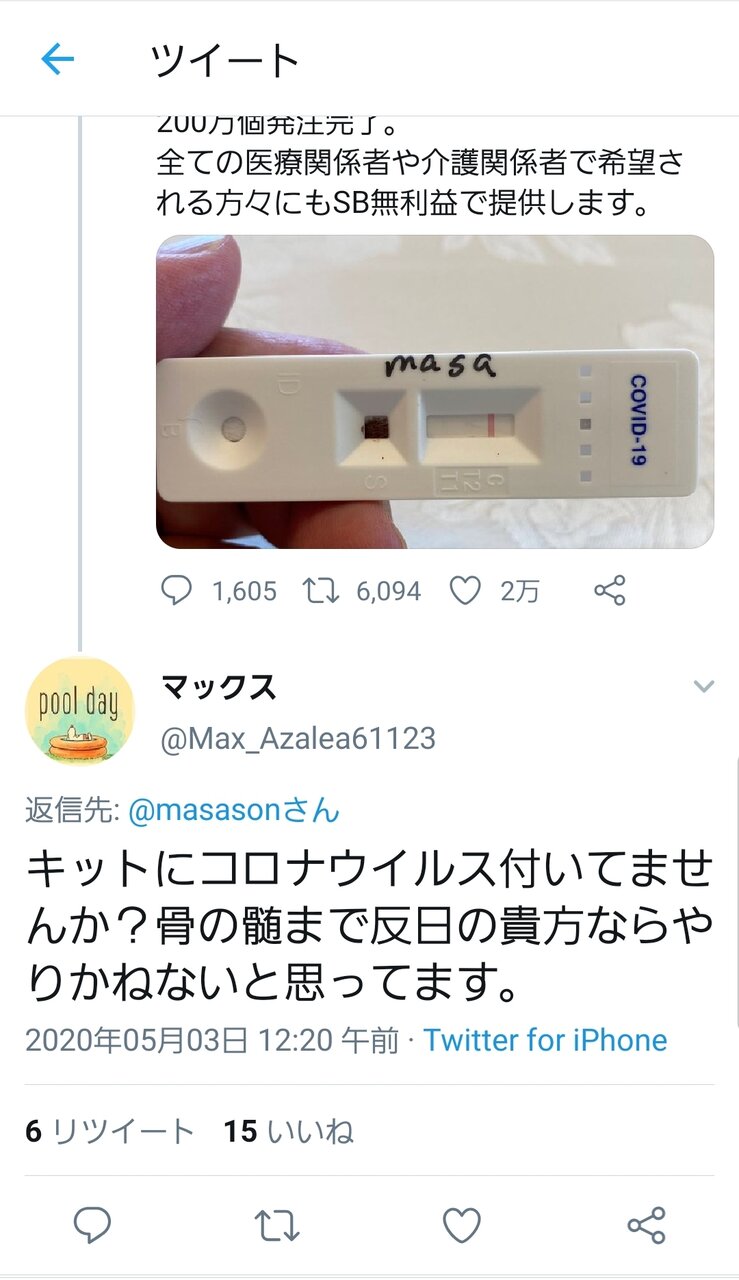Screen dimensions: 739x1280
Task: Open the pool day profile avatar
Action: pos(79,711)
